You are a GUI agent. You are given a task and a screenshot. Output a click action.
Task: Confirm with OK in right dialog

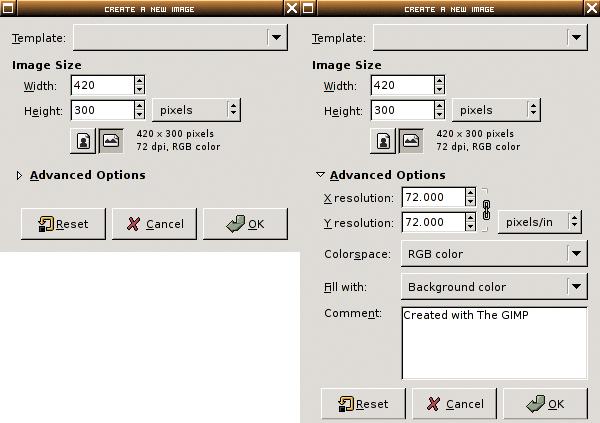545,404
